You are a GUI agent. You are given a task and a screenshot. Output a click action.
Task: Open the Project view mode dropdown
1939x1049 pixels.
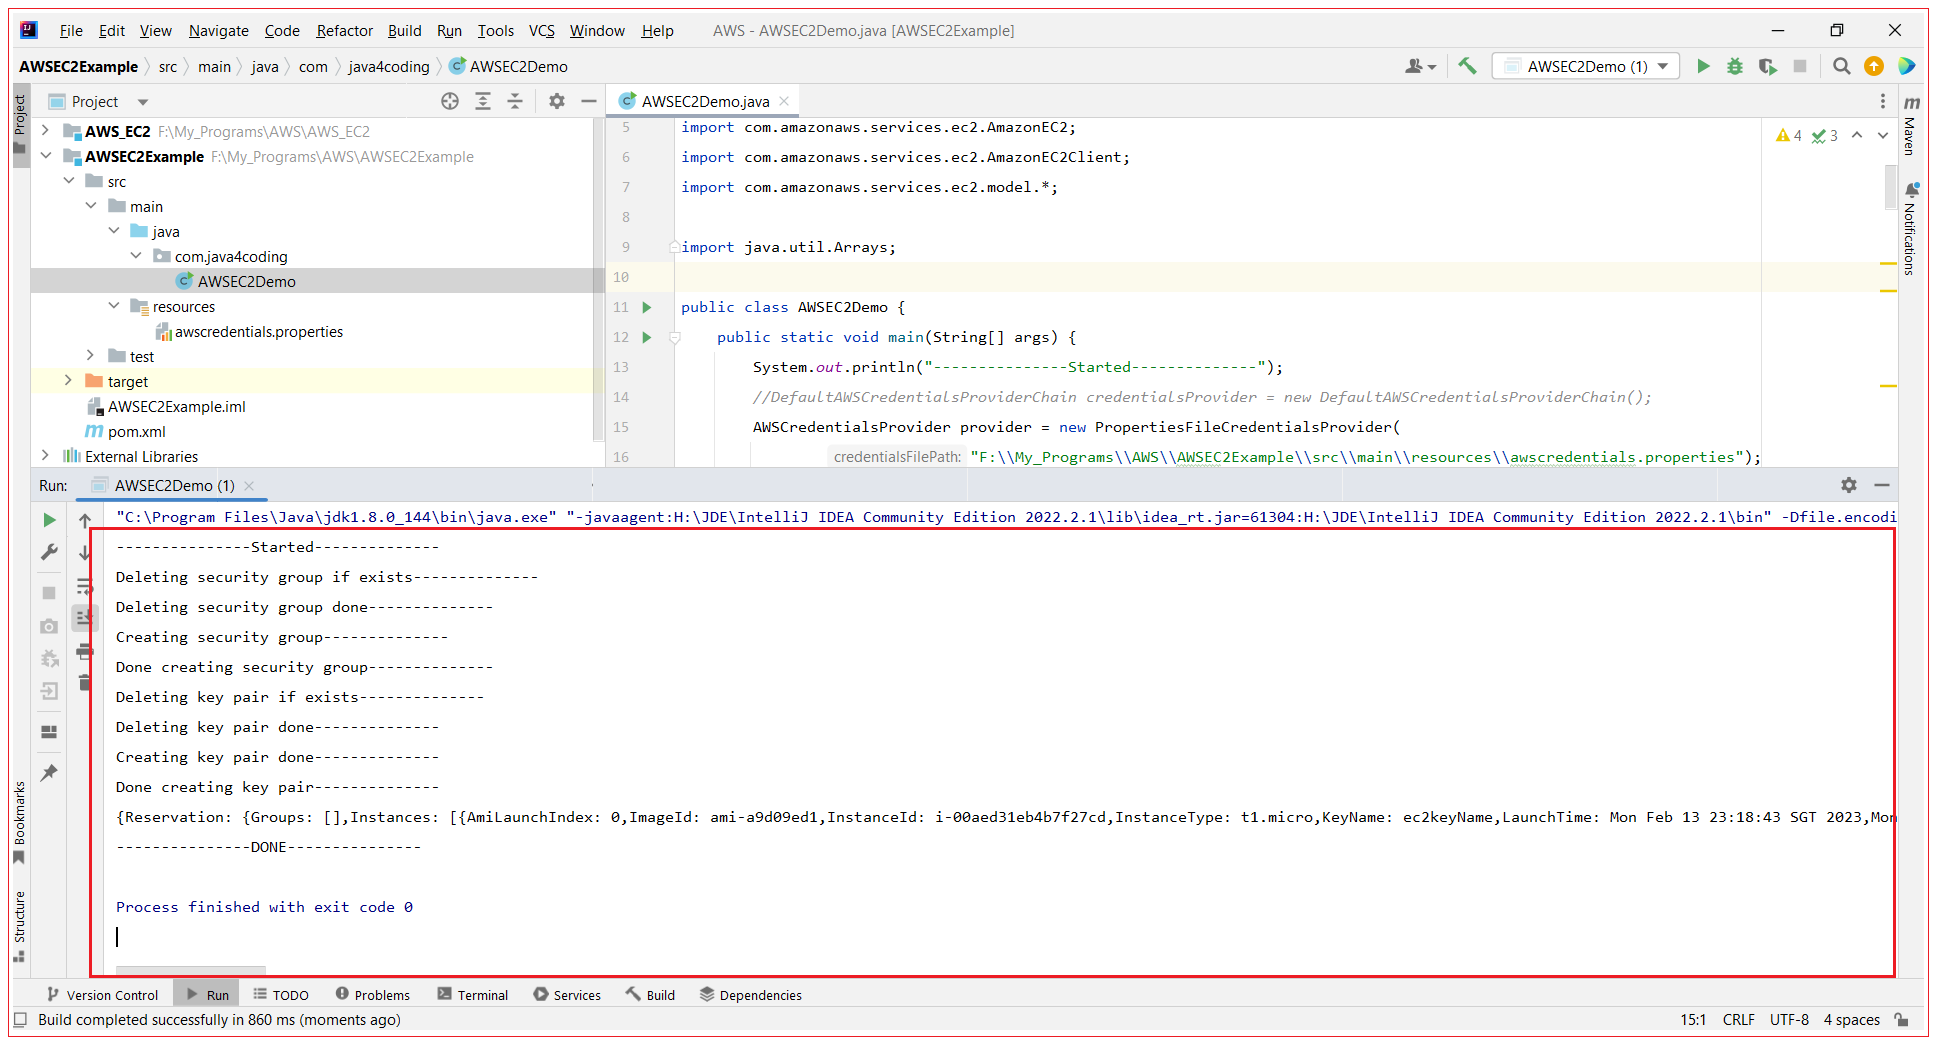tap(143, 102)
